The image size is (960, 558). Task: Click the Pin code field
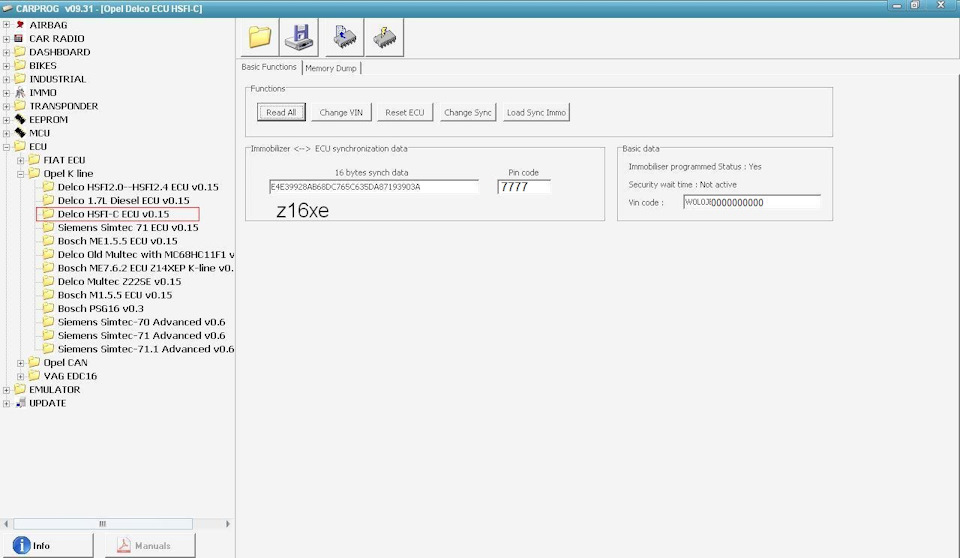[x=524, y=187]
